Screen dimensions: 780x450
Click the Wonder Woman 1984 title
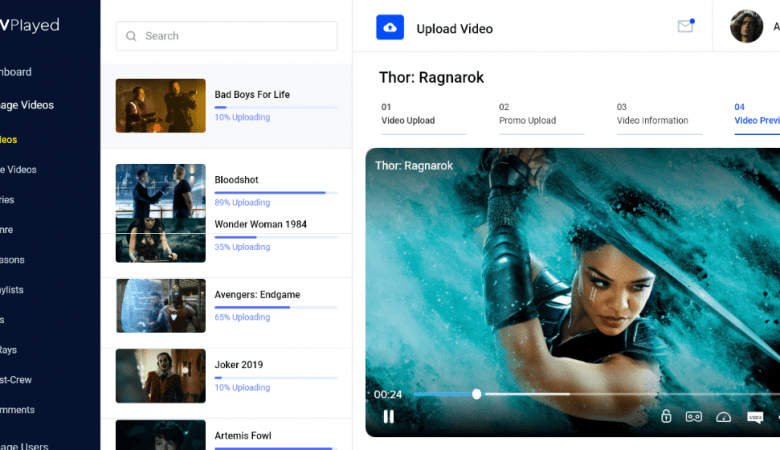pyautogui.click(x=261, y=224)
